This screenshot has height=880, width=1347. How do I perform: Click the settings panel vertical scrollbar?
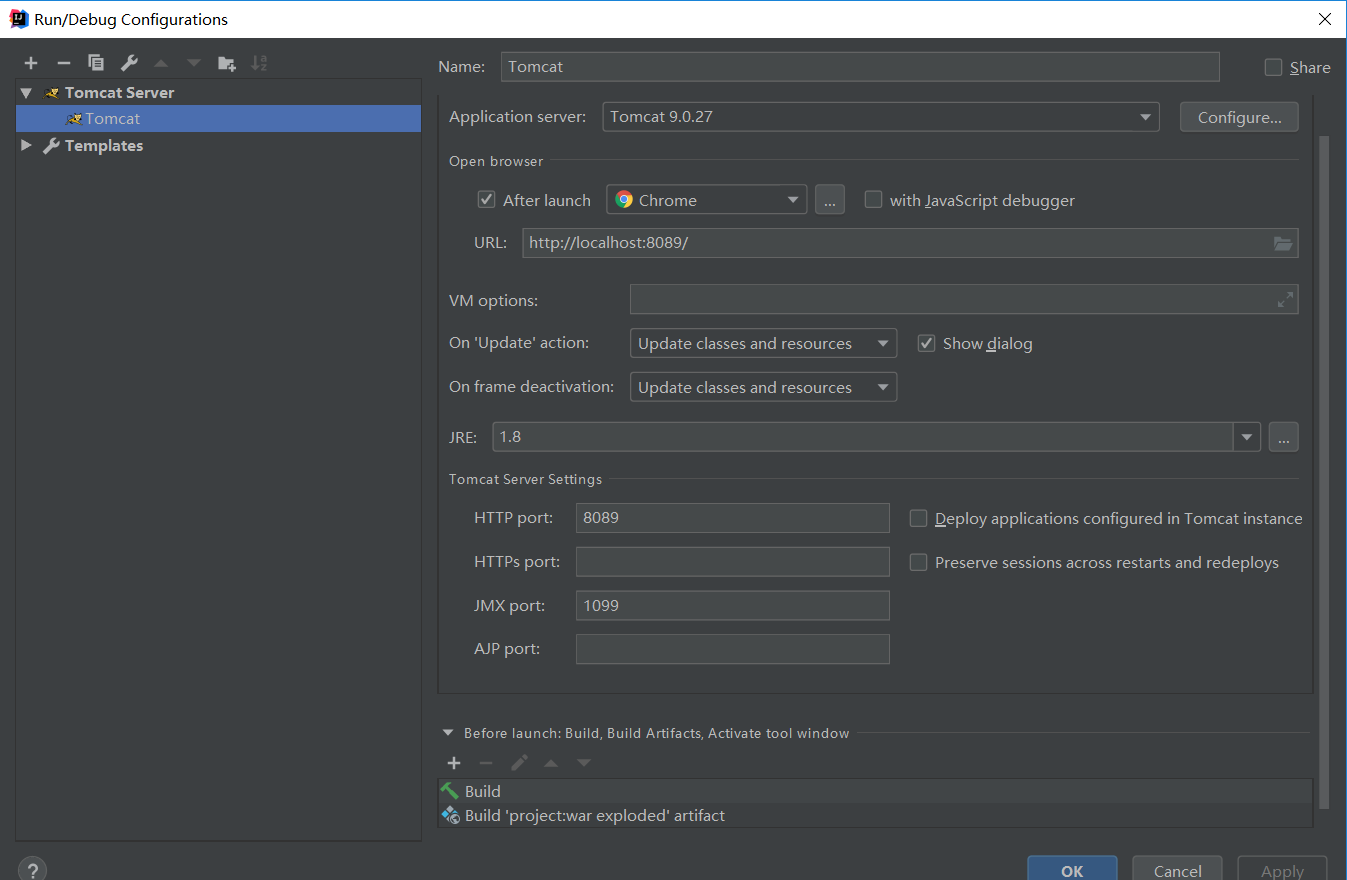point(1324,470)
